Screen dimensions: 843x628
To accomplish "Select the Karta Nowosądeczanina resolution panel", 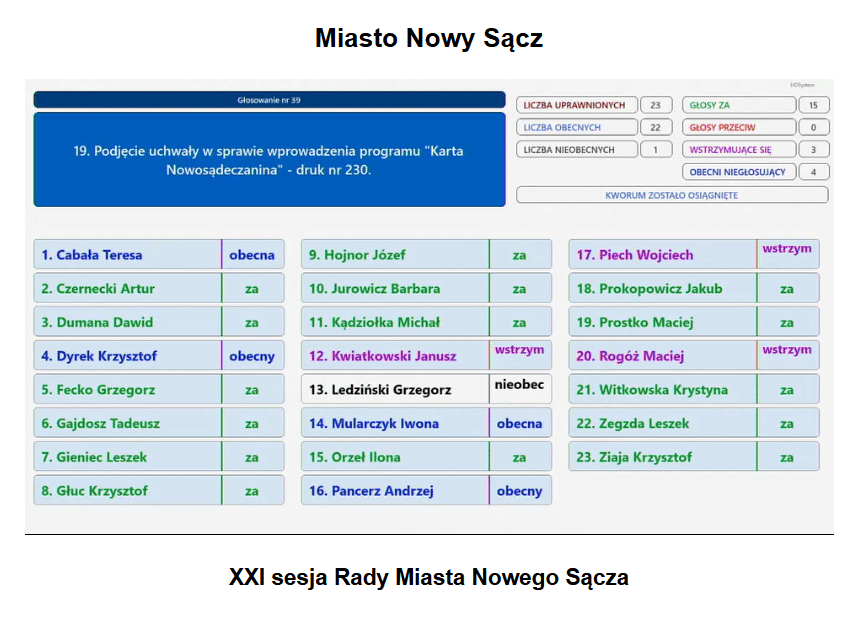I will pos(269,160).
